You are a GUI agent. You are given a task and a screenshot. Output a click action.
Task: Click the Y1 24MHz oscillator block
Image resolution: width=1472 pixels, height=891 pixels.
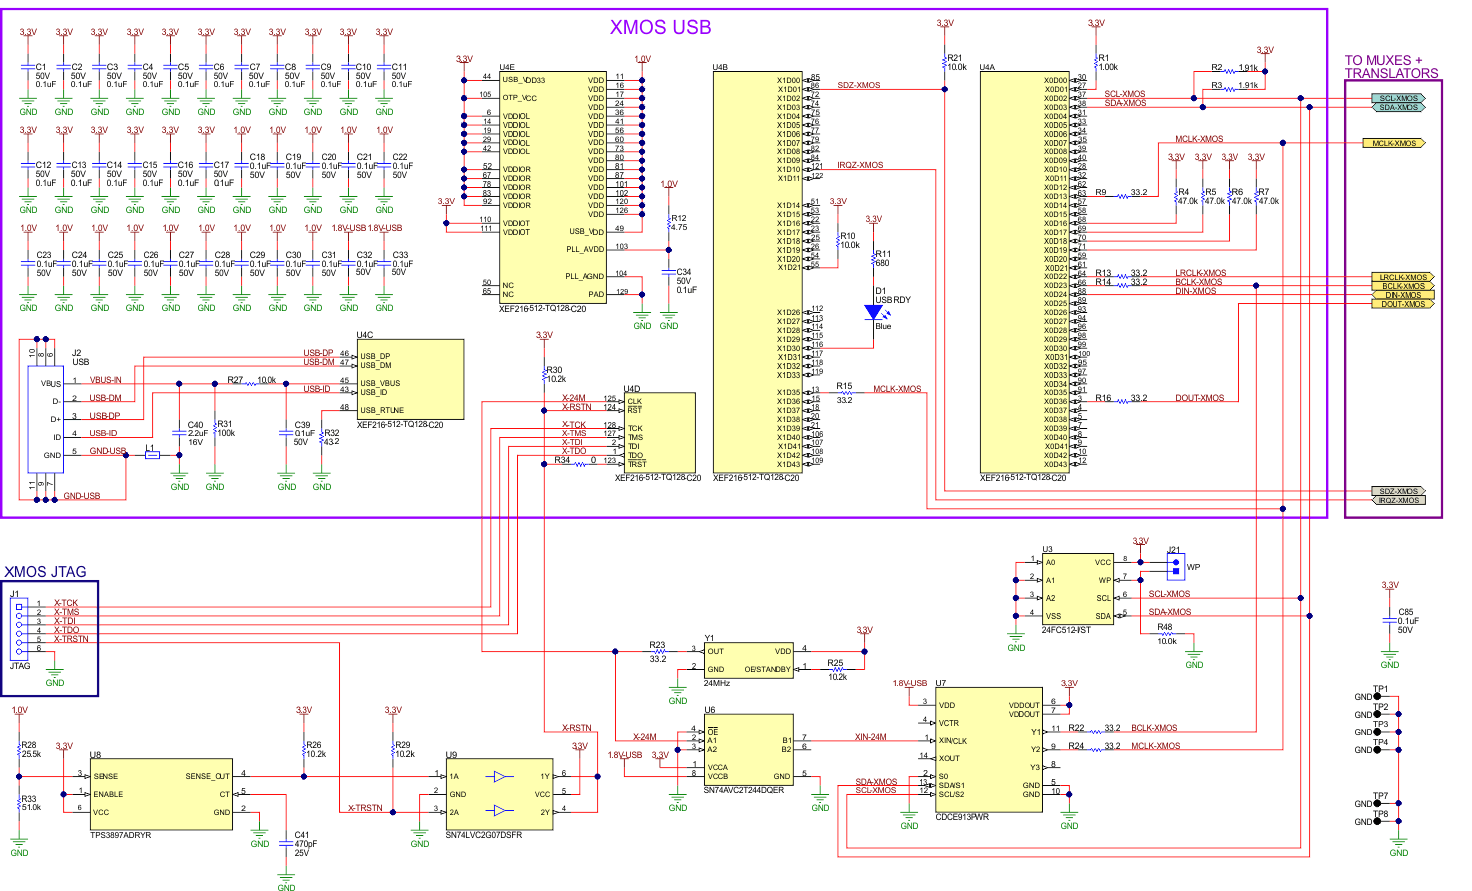[748, 660]
